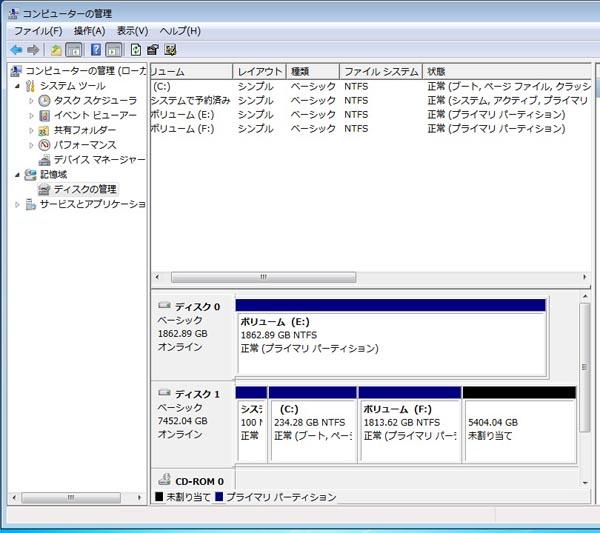Select the 5404.04 GB 未割り当て space
Viewport: 600px width, 533px height.
pos(520,424)
